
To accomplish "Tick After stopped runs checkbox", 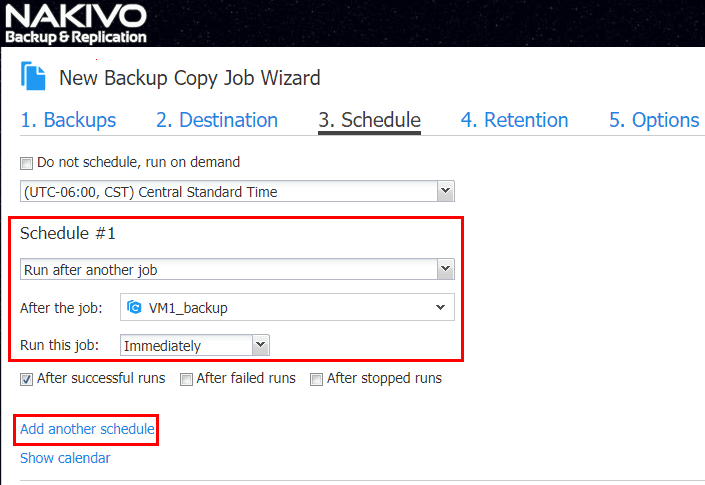I will [x=317, y=379].
